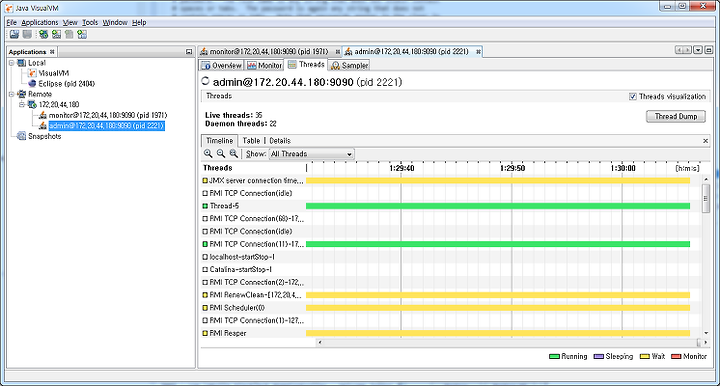Open the documents list dropdown arrow
Viewport: 720px width, 386px height.
pyautogui.click(x=698, y=50)
